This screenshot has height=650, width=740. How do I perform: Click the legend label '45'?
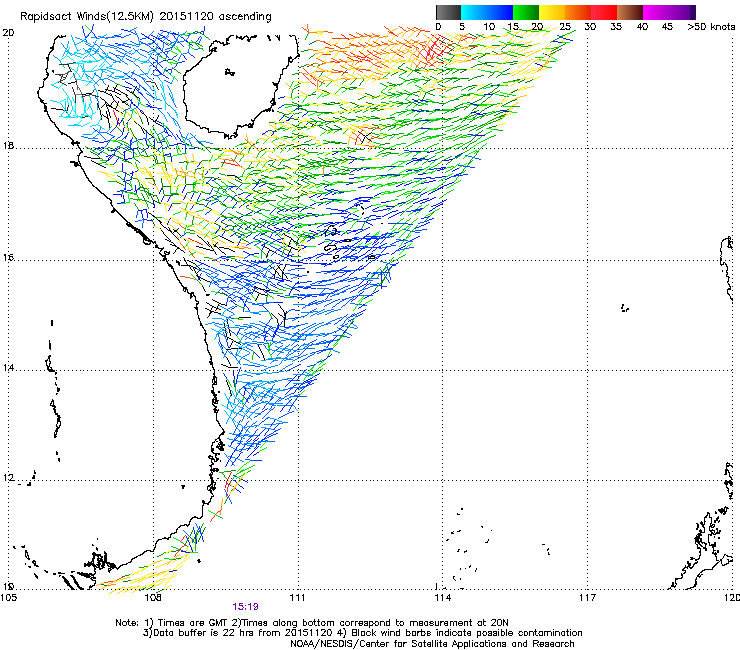pyautogui.click(x=667, y=27)
